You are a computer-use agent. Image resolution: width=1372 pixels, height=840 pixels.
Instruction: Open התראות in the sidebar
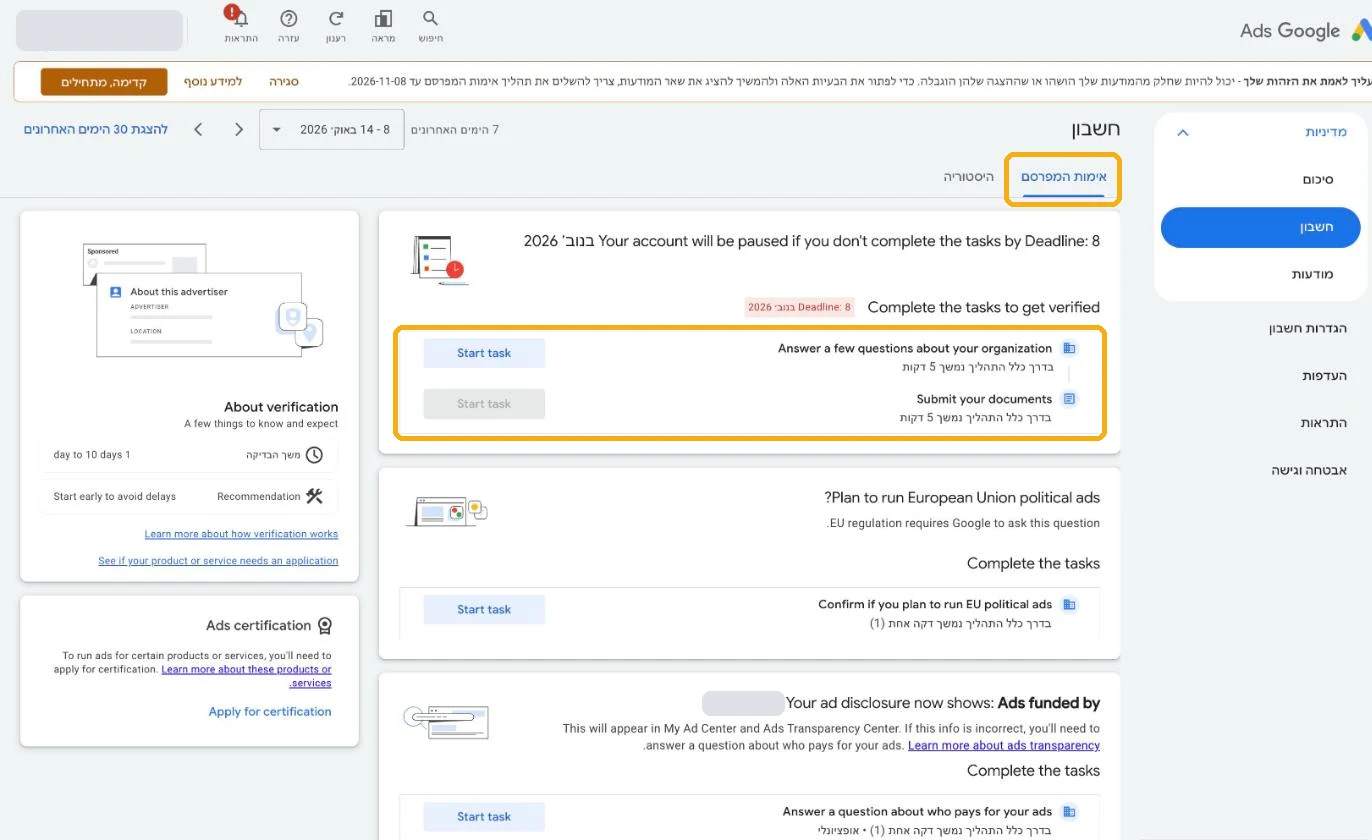pyautogui.click(x=1323, y=422)
